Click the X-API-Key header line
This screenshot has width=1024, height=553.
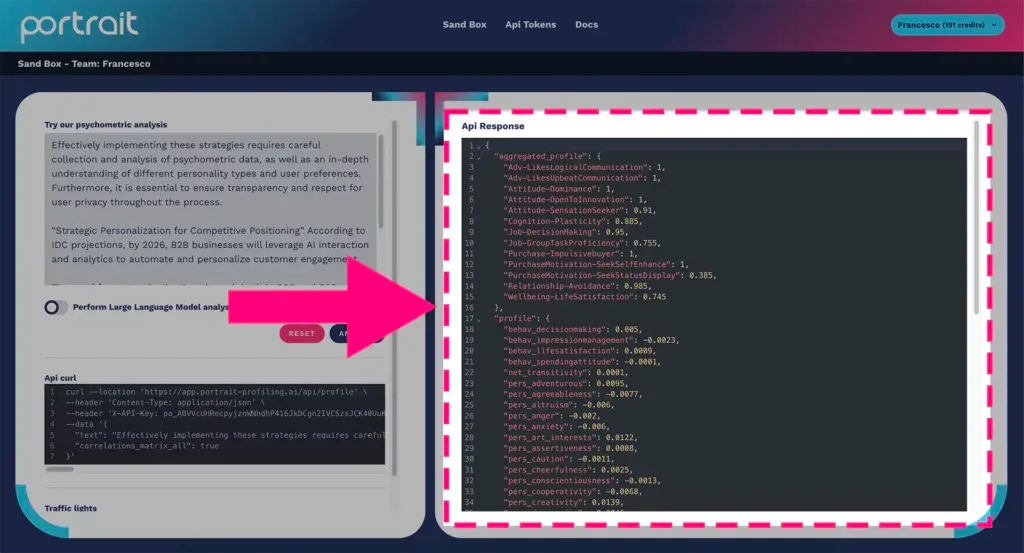[225, 414]
